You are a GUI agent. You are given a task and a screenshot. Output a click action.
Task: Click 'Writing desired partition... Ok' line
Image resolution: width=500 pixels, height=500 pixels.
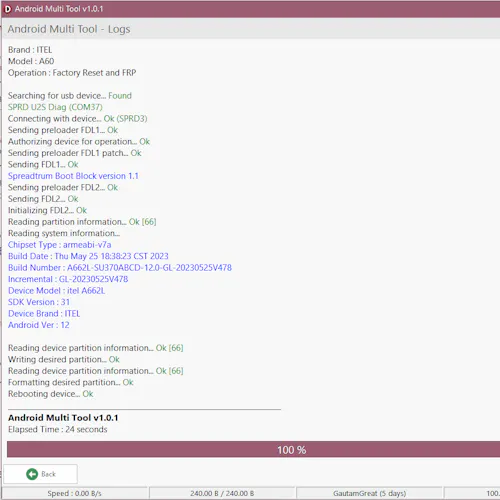pos(64,359)
